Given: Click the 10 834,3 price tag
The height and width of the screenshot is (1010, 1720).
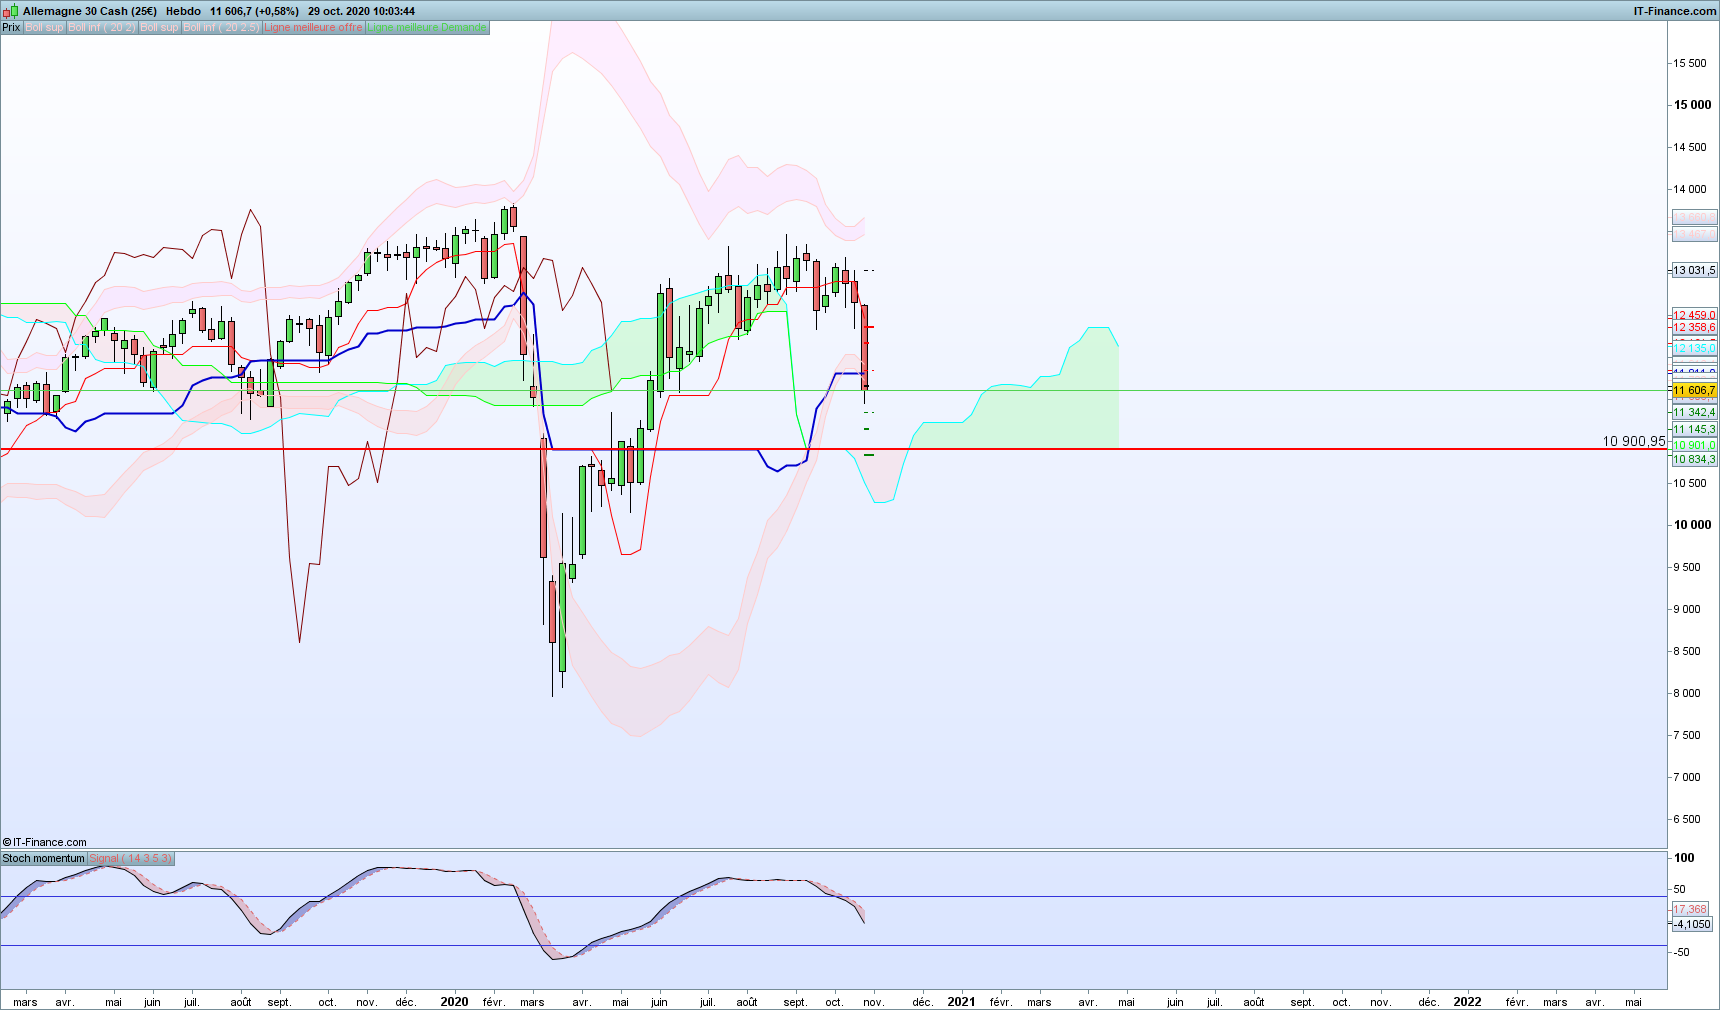Looking at the screenshot, I should pyautogui.click(x=1694, y=459).
